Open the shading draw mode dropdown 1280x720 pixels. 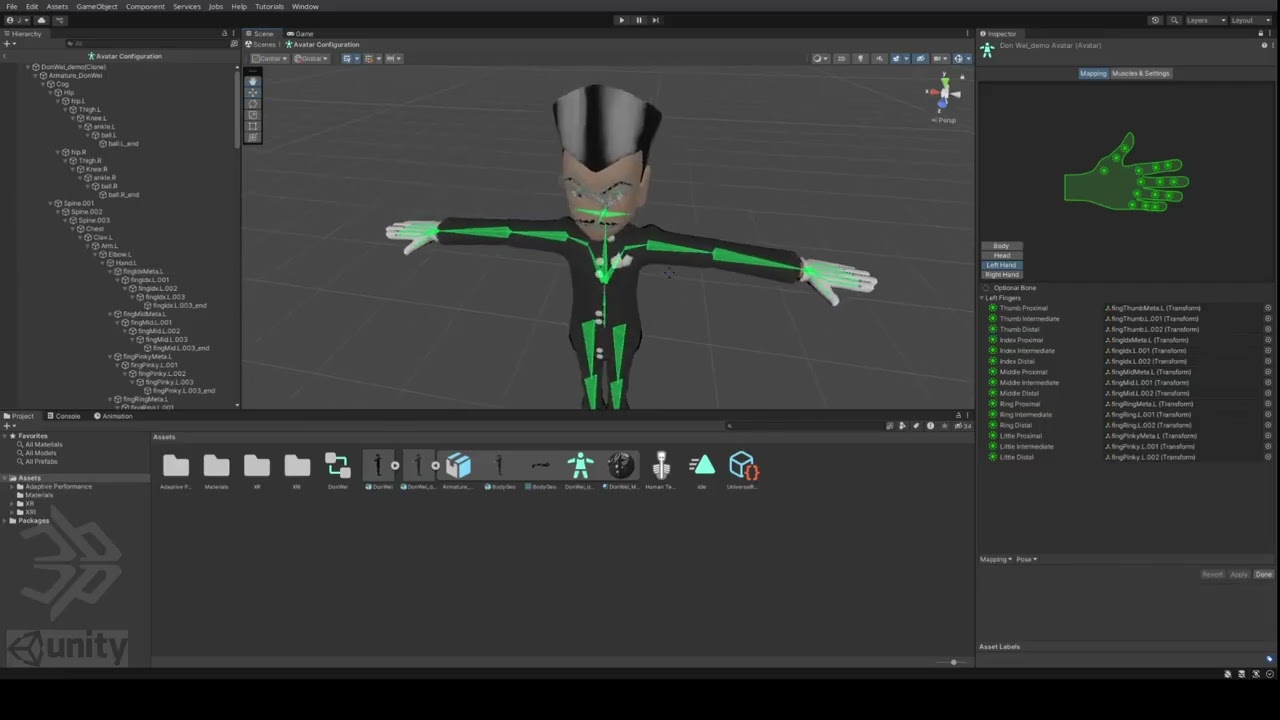coord(820,58)
